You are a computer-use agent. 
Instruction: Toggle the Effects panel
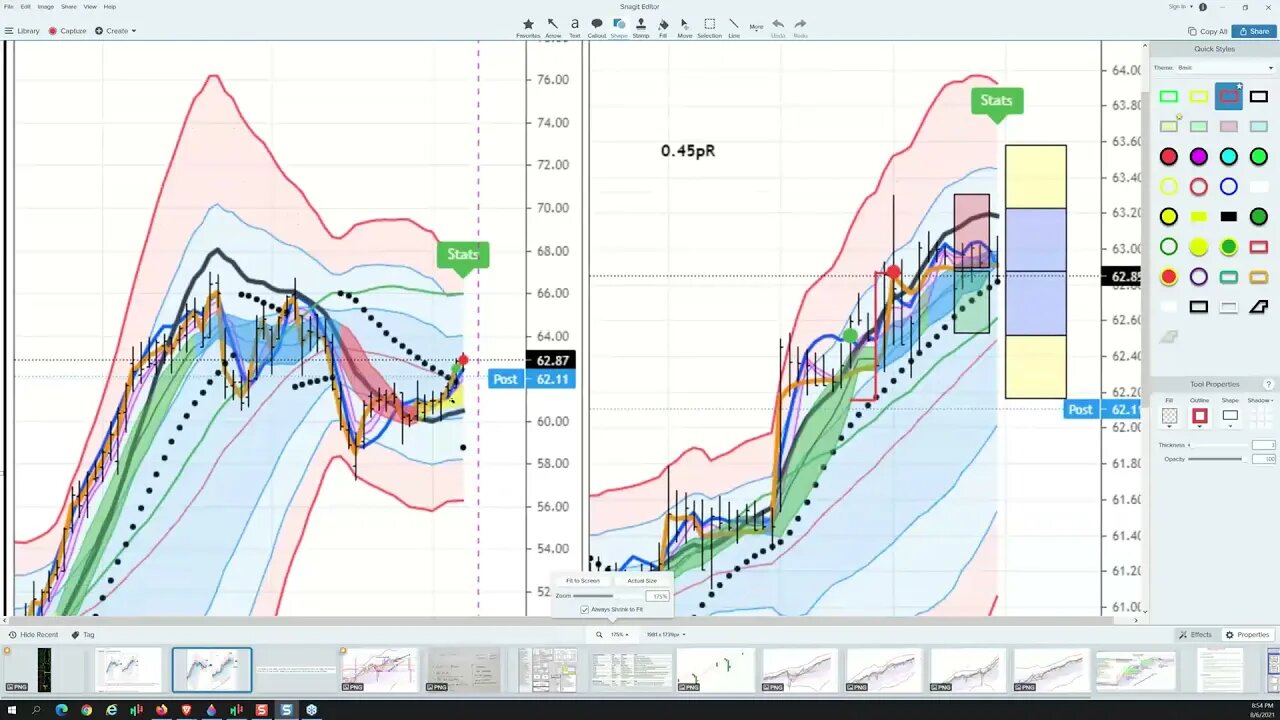1195,634
